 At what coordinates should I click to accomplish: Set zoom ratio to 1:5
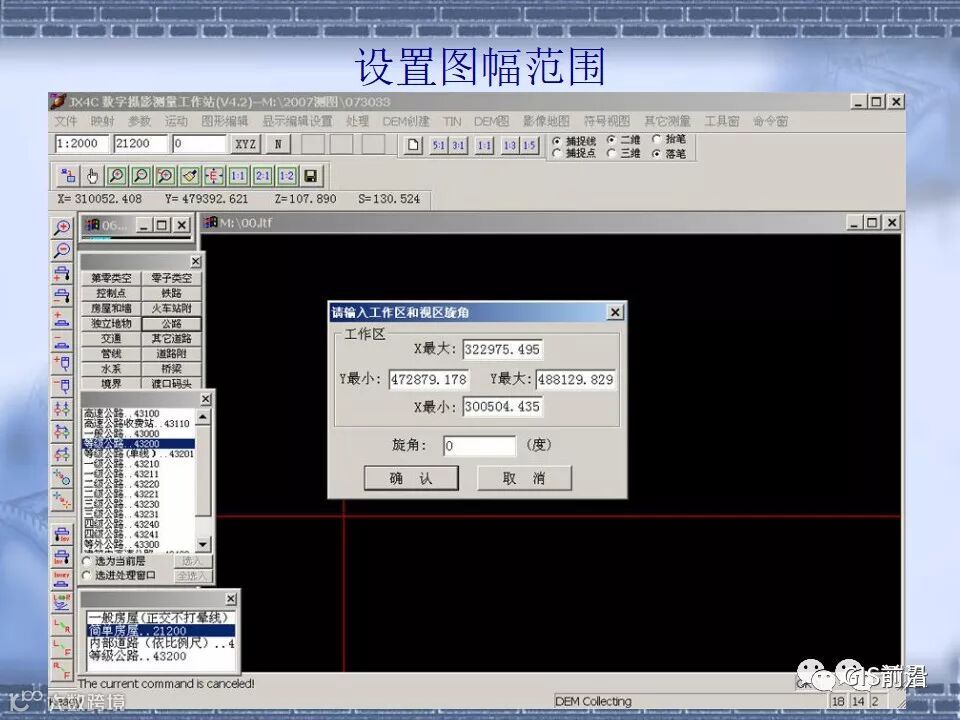(529, 145)
